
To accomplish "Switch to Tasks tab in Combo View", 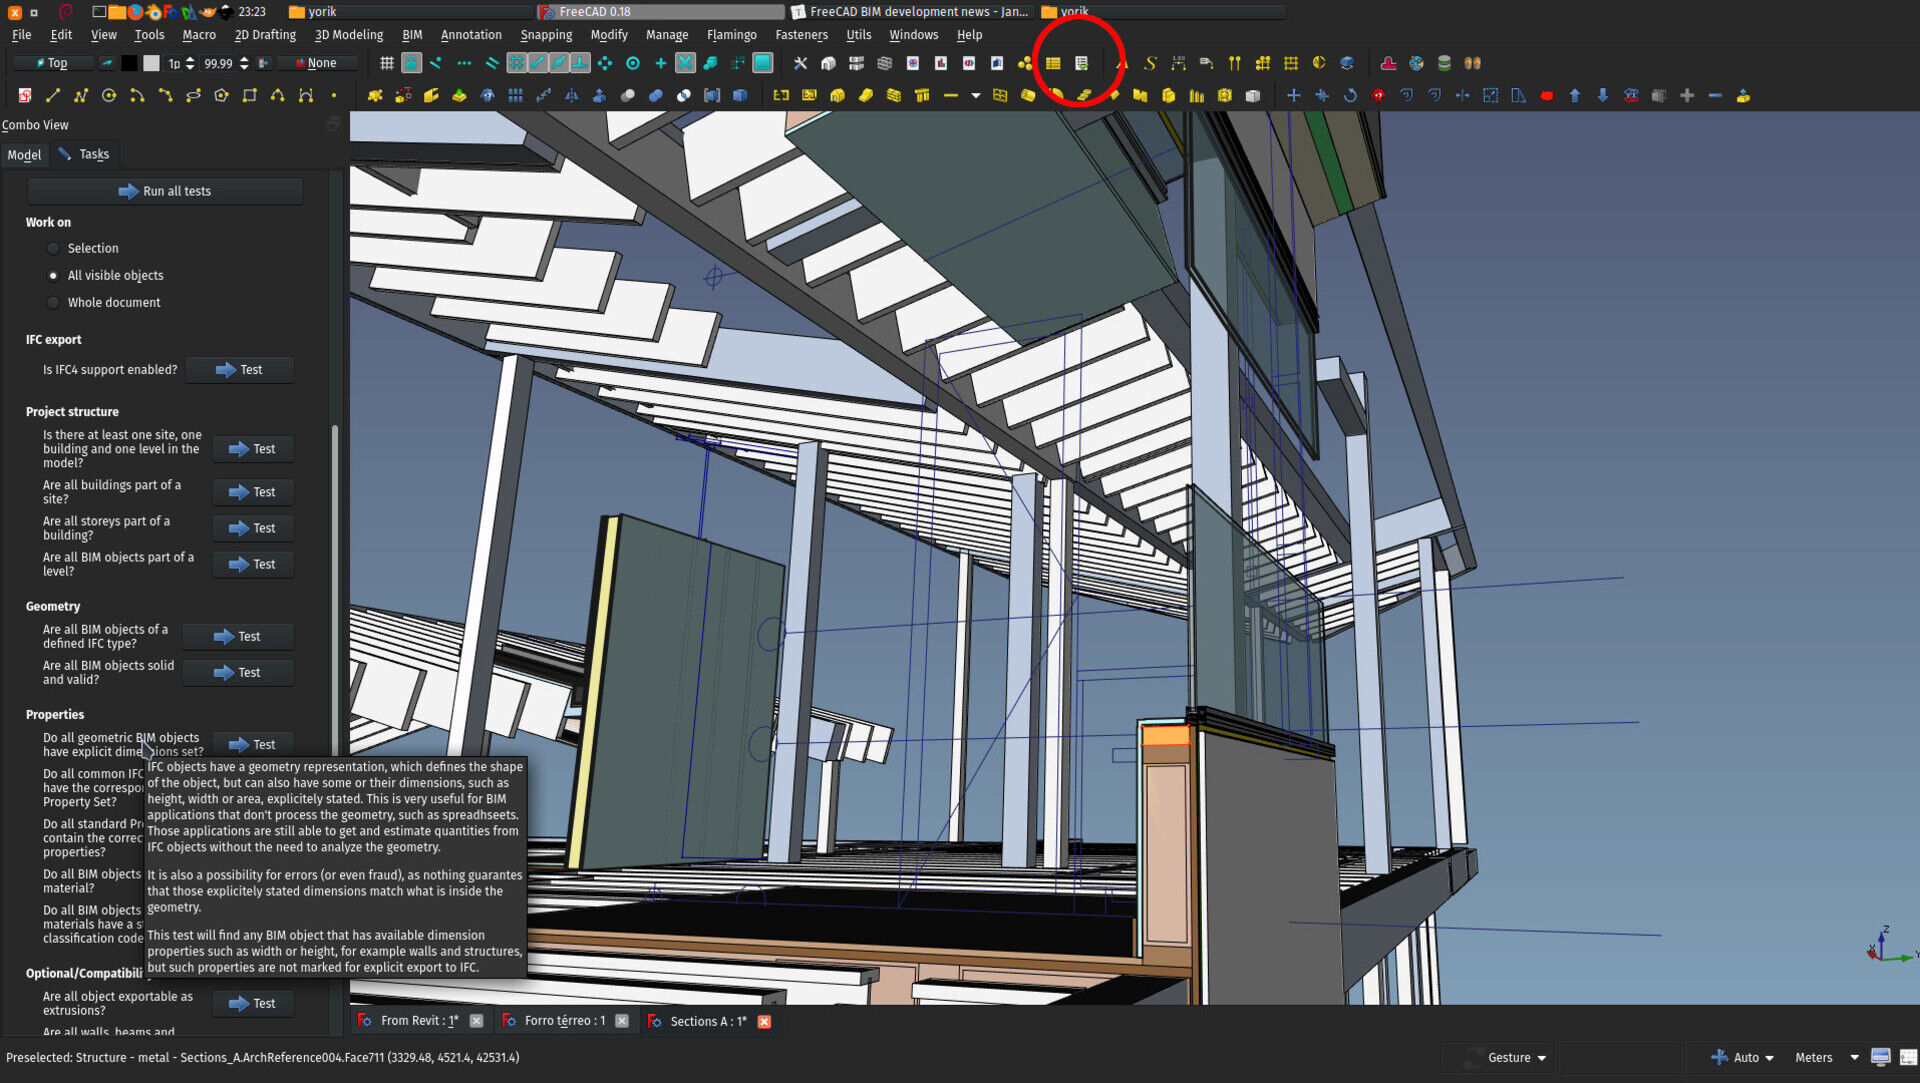I will click(92, 154).
